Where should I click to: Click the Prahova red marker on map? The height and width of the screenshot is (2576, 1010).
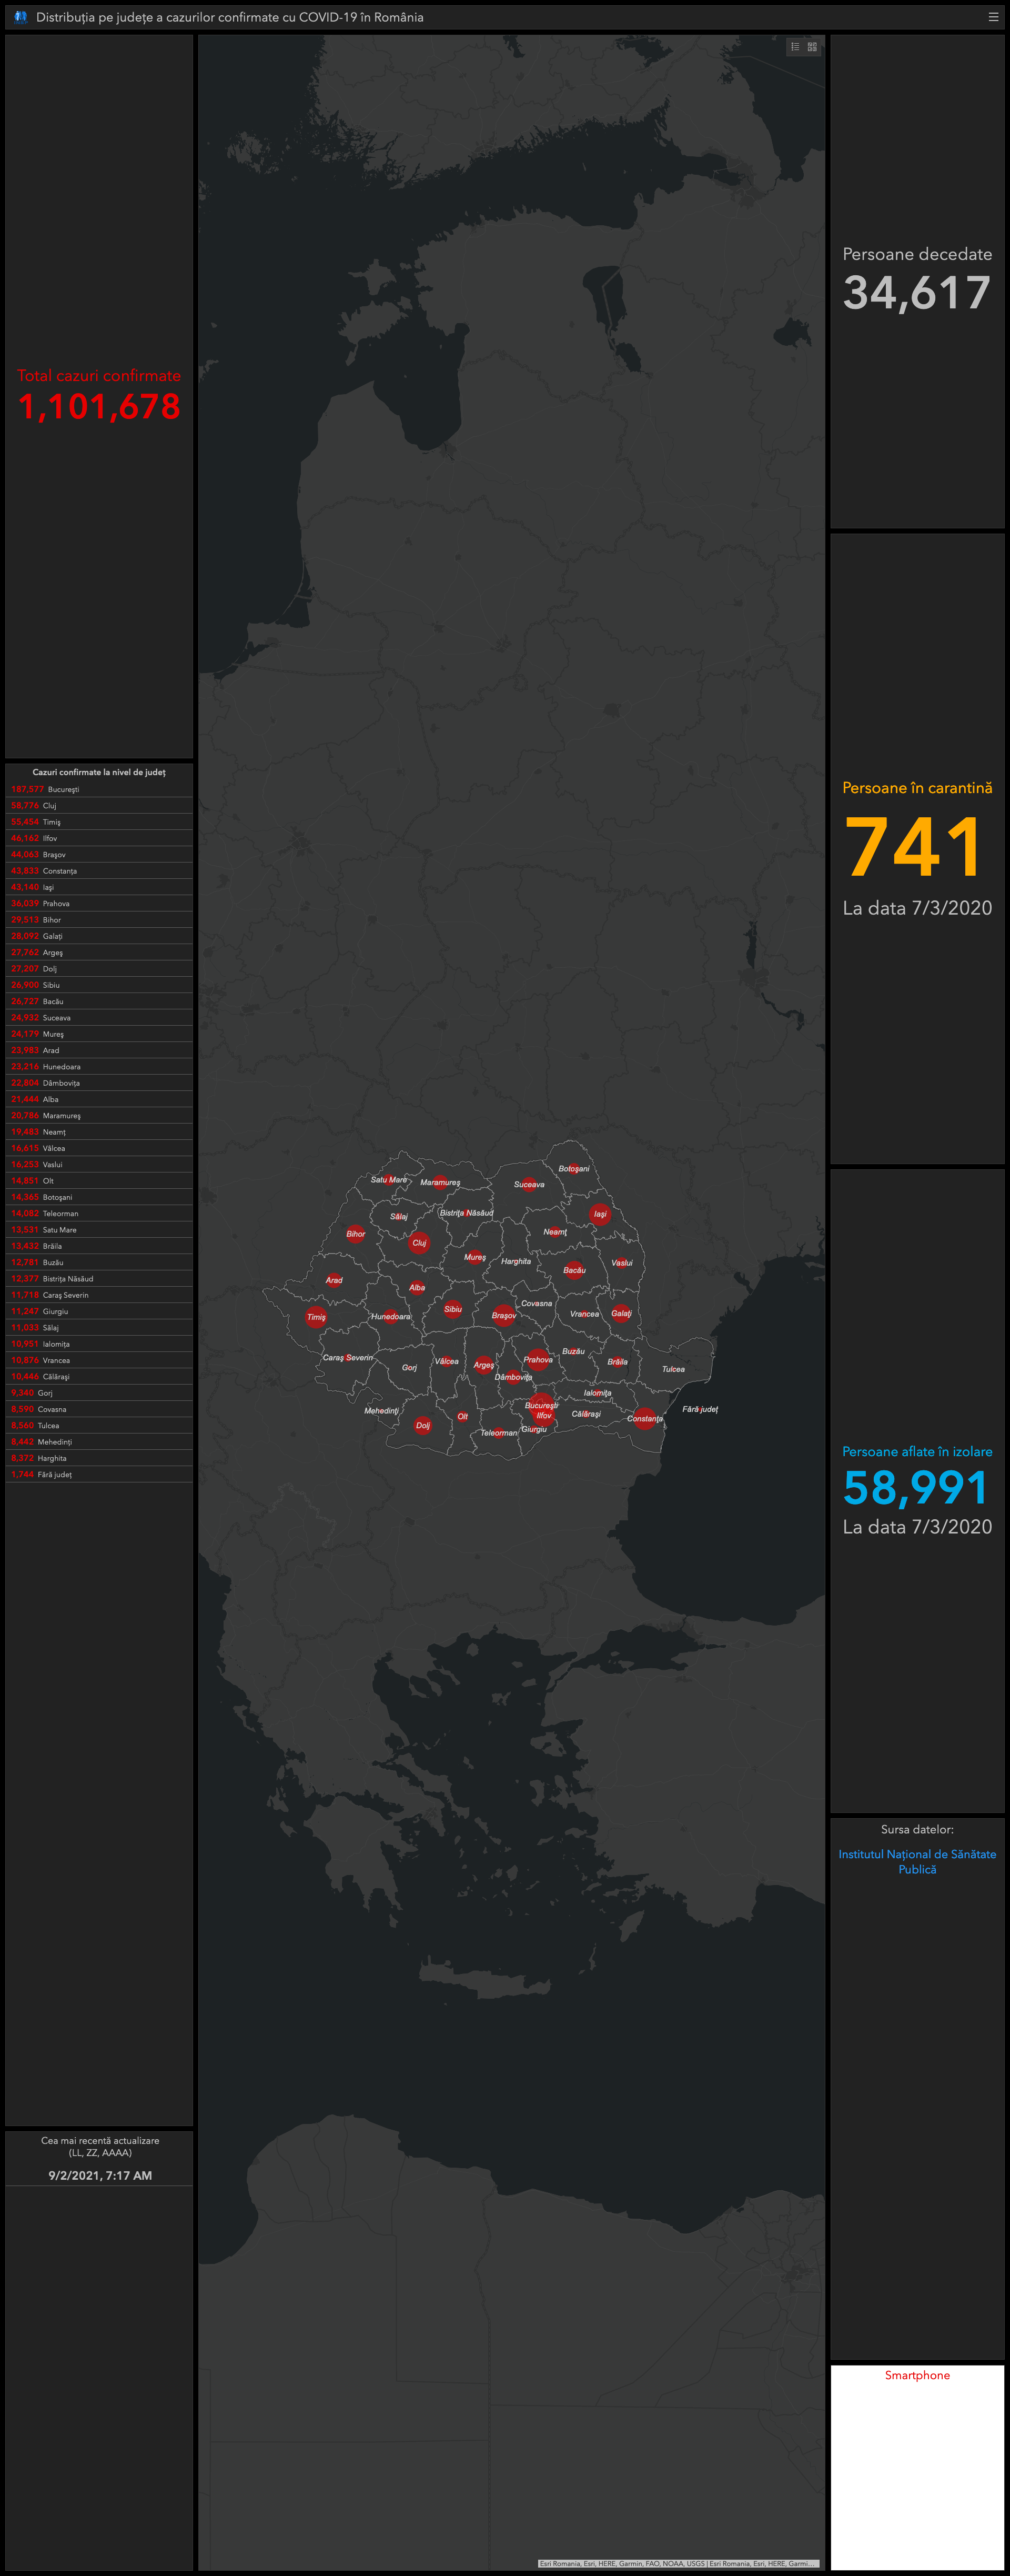[x=538, y=1359]
